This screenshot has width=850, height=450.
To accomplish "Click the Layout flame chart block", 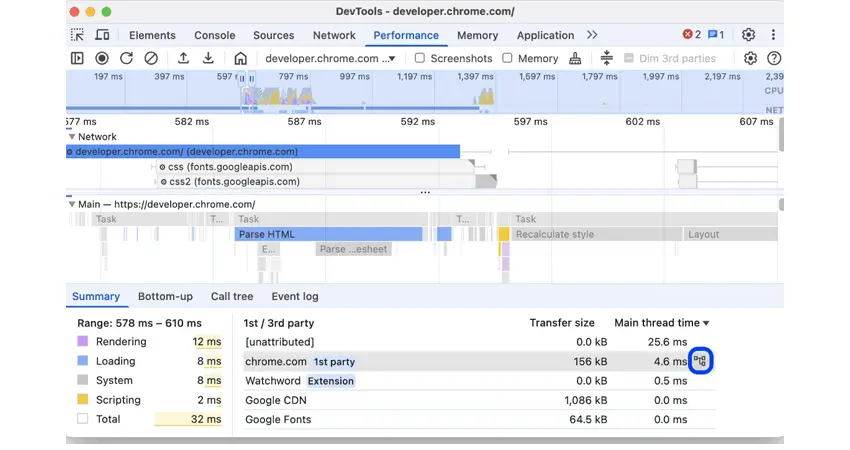I will tap(731, 234).
